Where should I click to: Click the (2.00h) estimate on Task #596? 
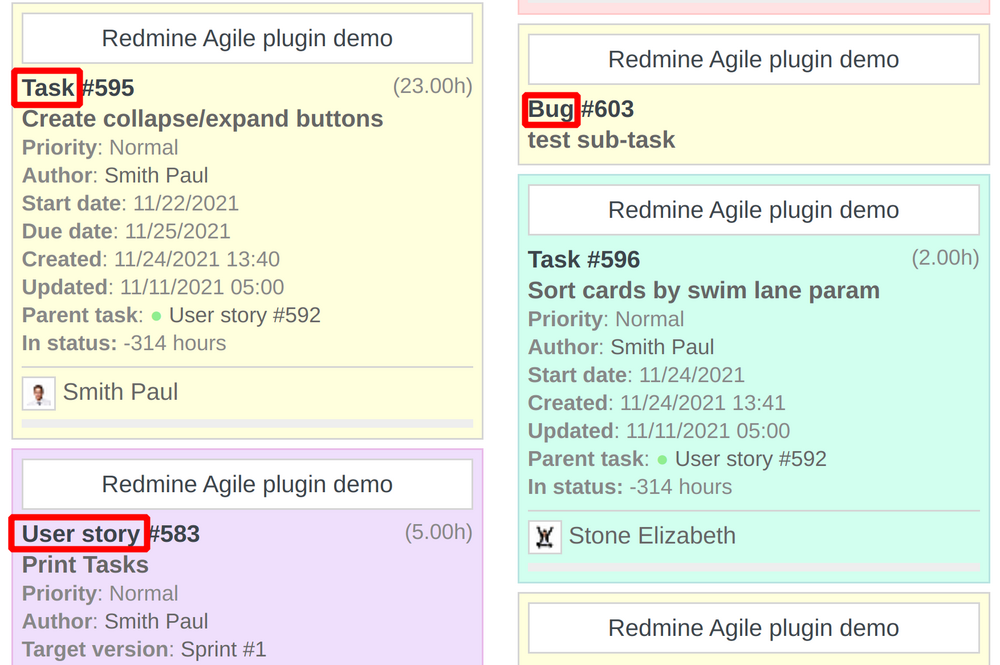pyautogui.click(x=945, y=258)
